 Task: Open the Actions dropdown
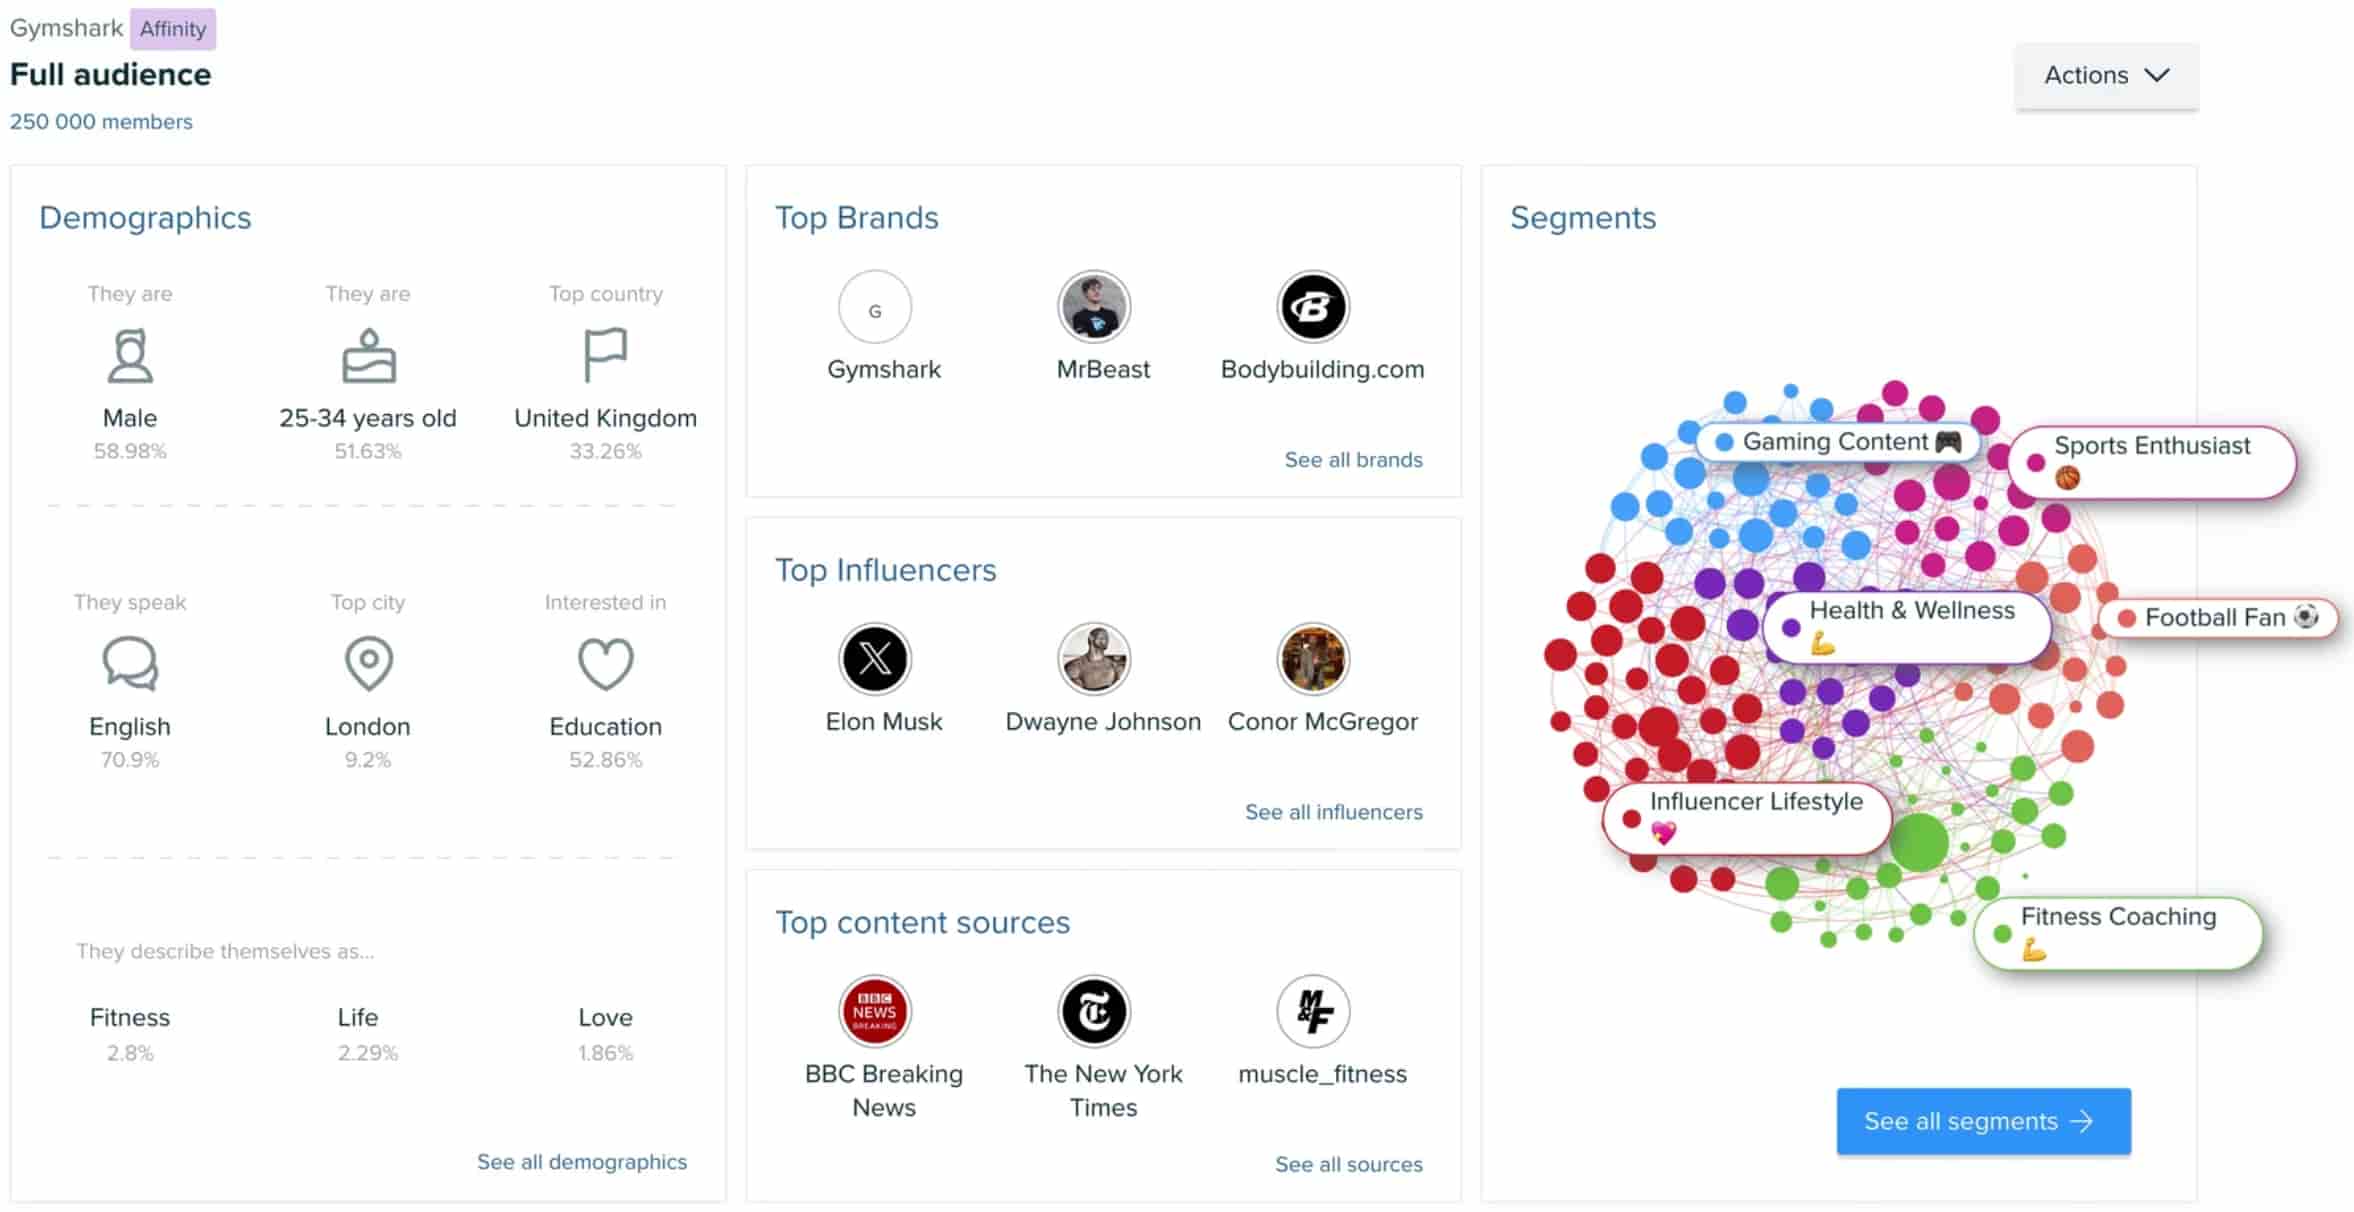pos(2105,75)
